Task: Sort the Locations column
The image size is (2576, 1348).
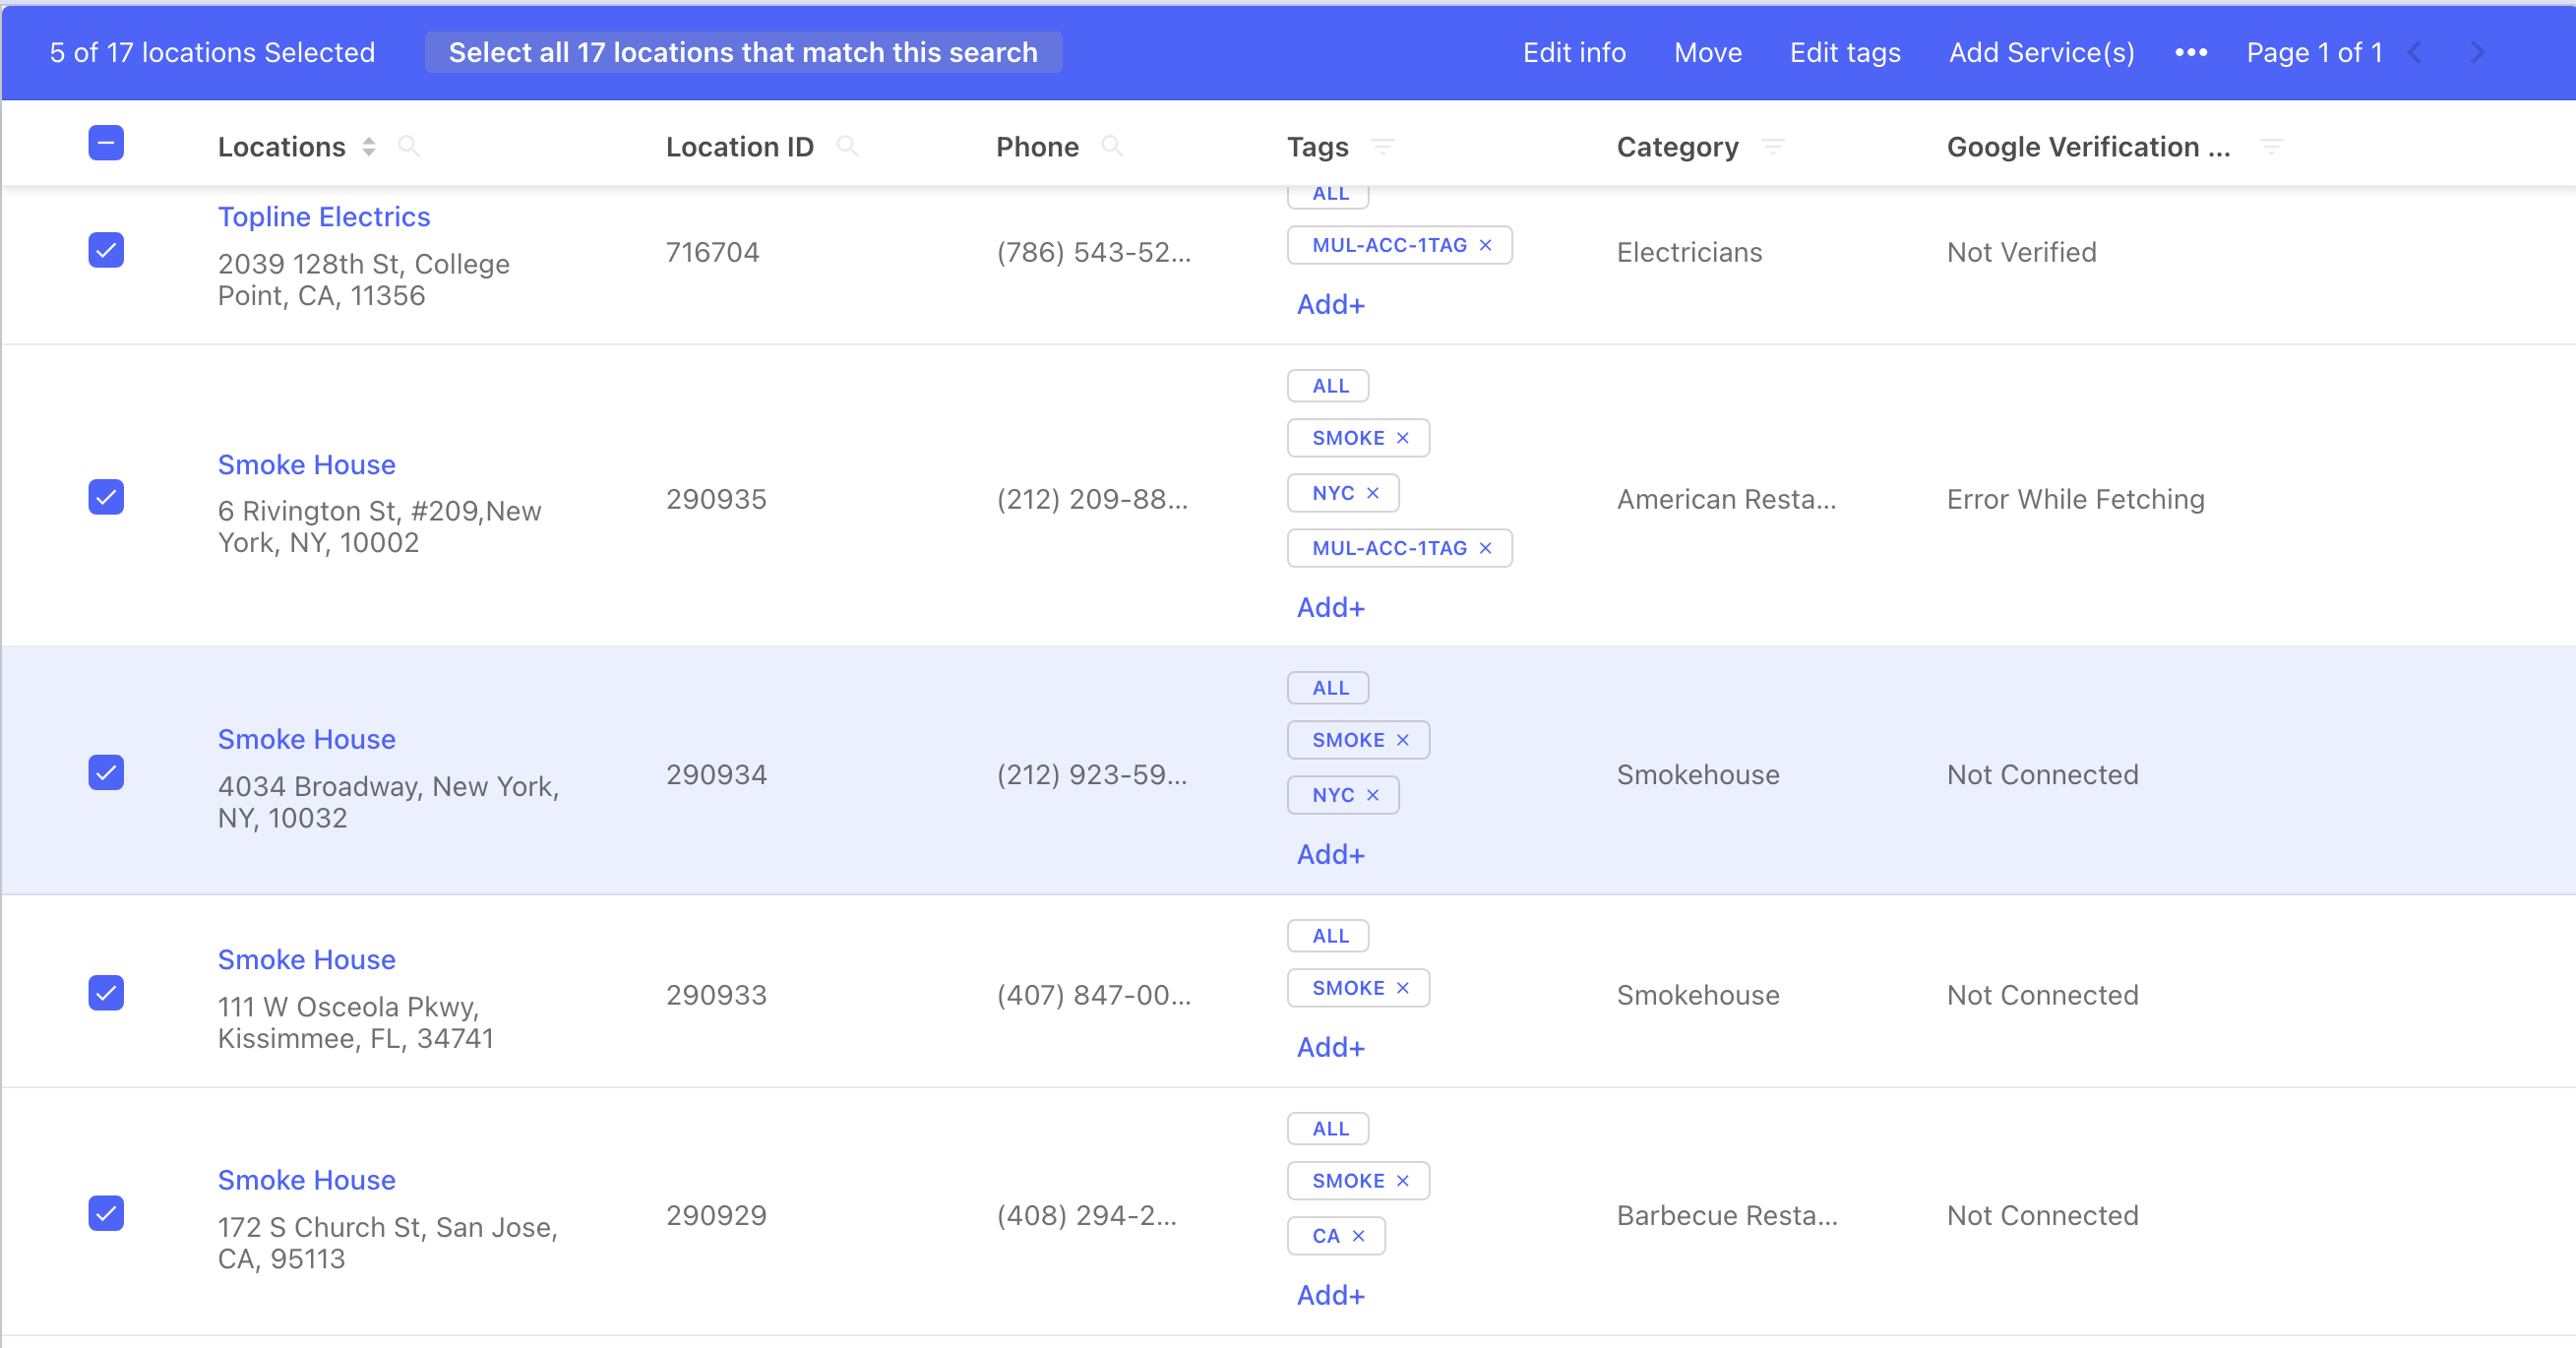Action: click(369, 147)
